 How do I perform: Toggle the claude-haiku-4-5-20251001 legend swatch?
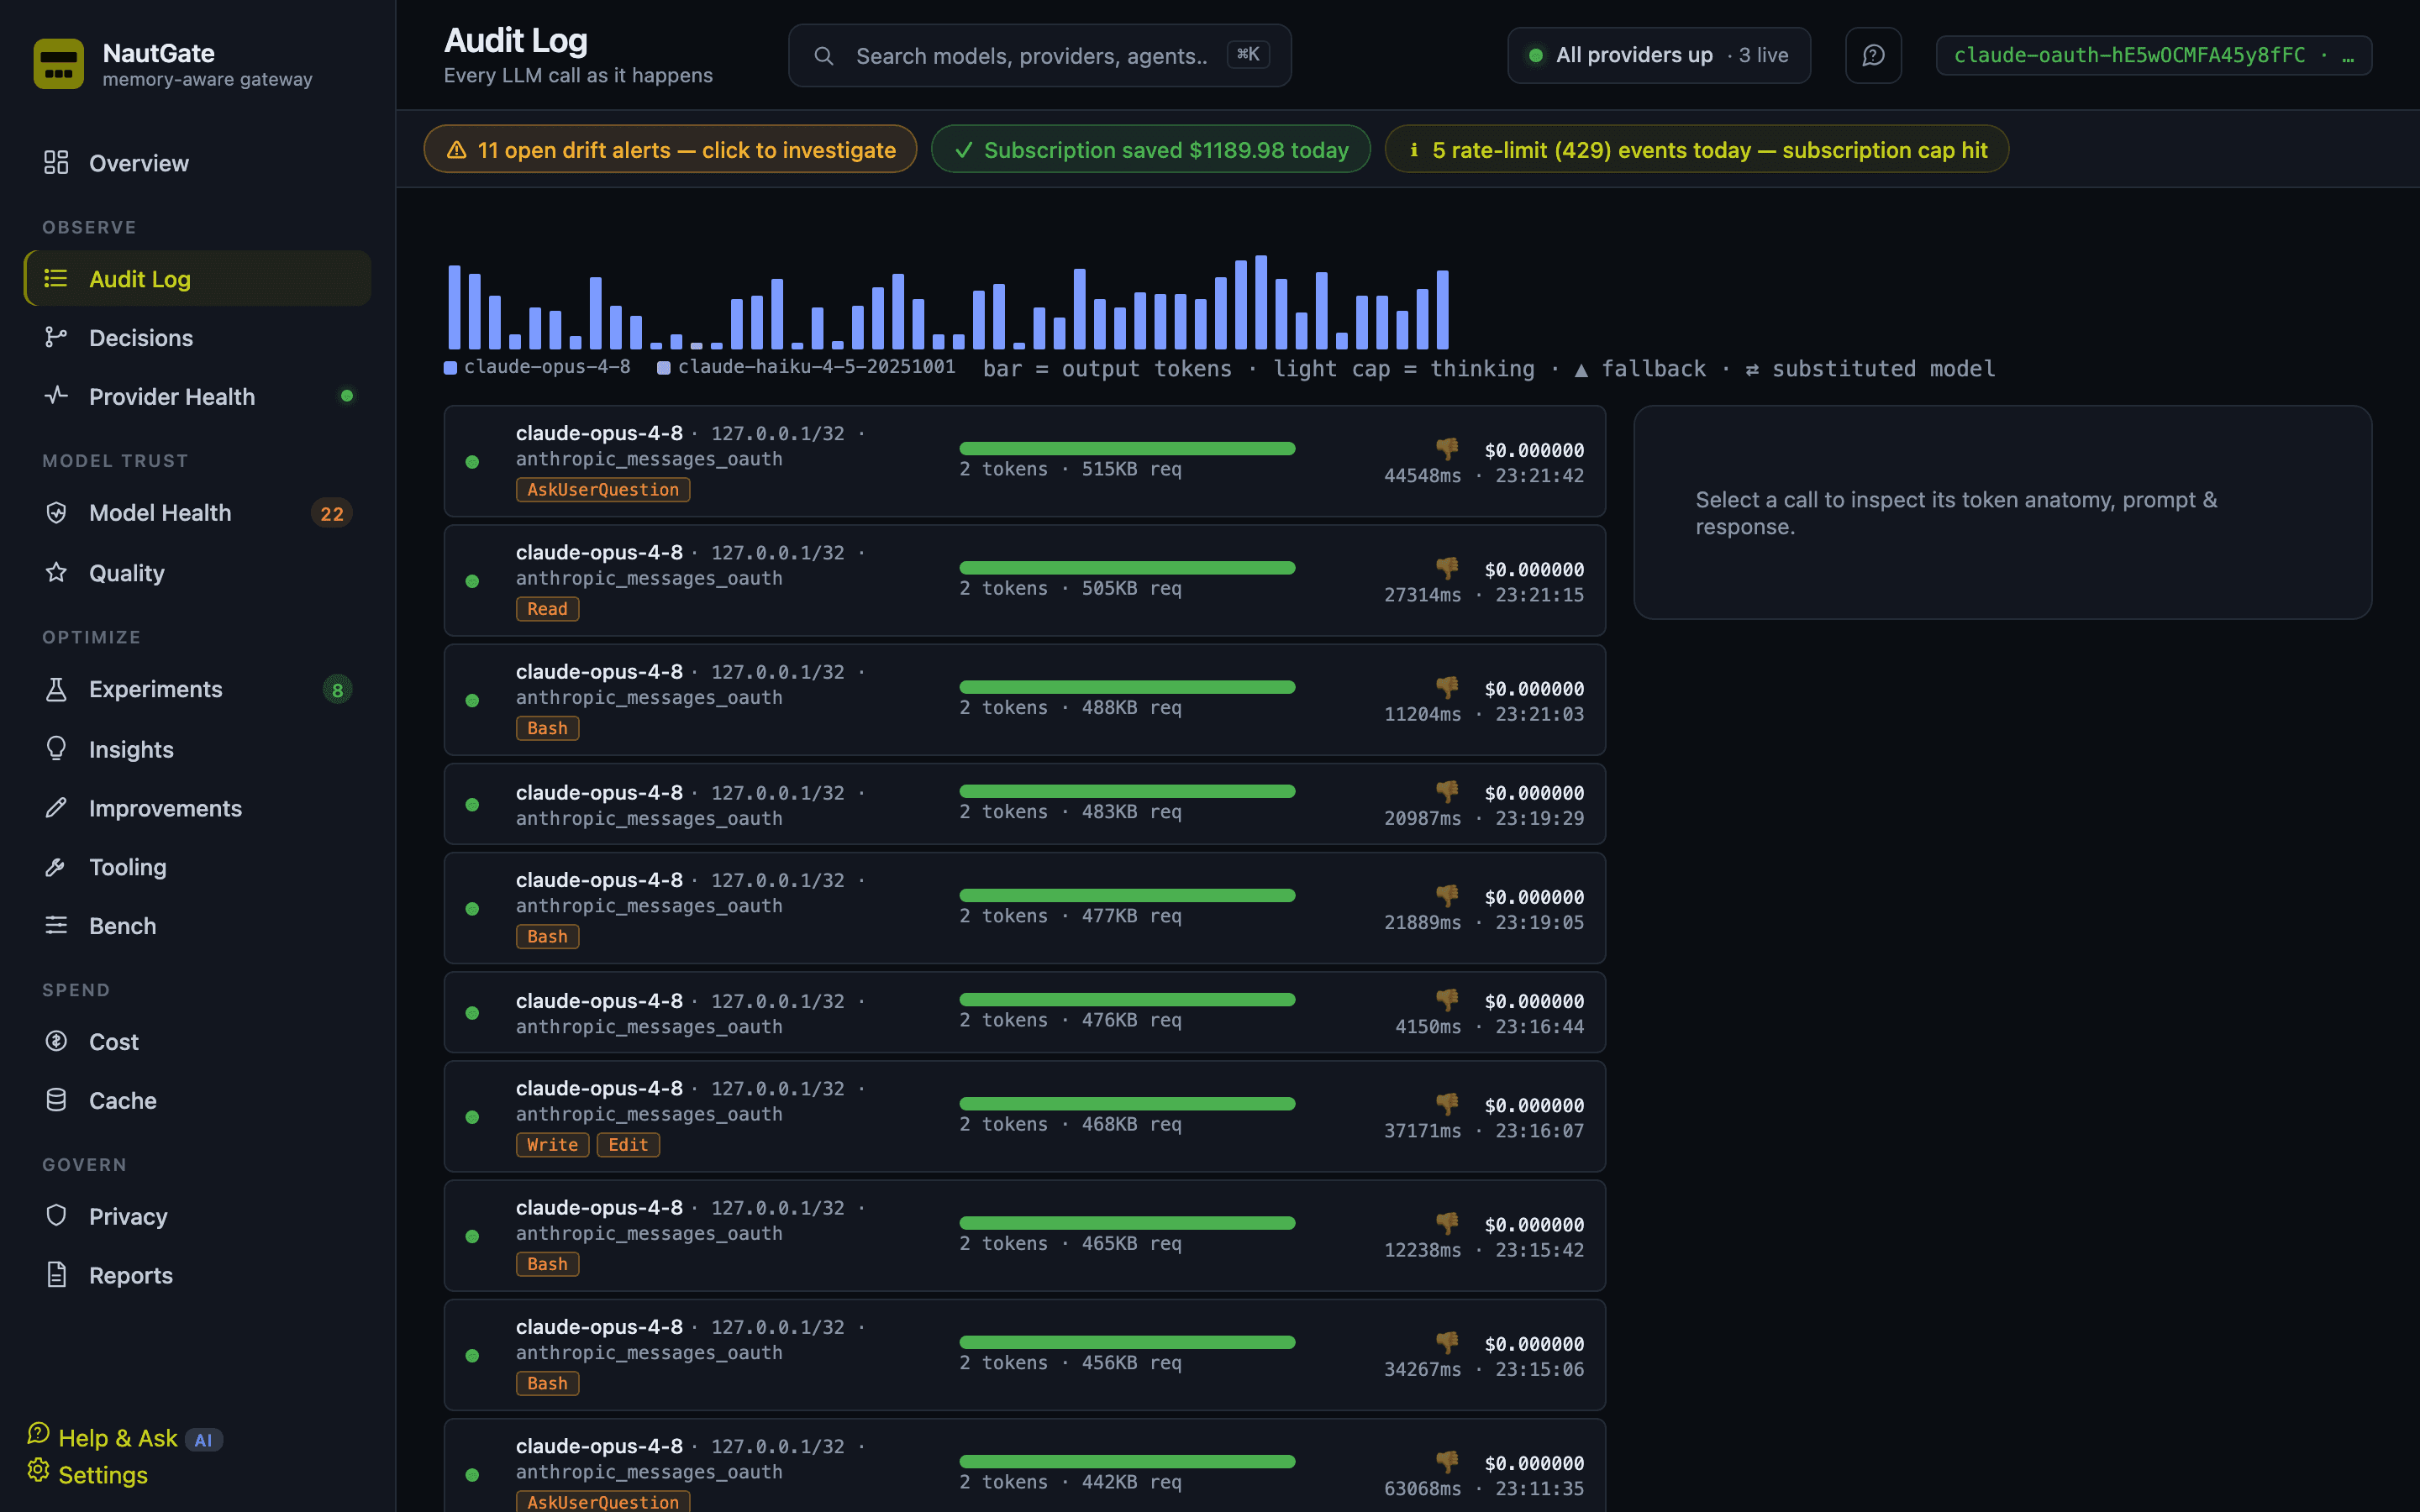[x=663, y=368]
